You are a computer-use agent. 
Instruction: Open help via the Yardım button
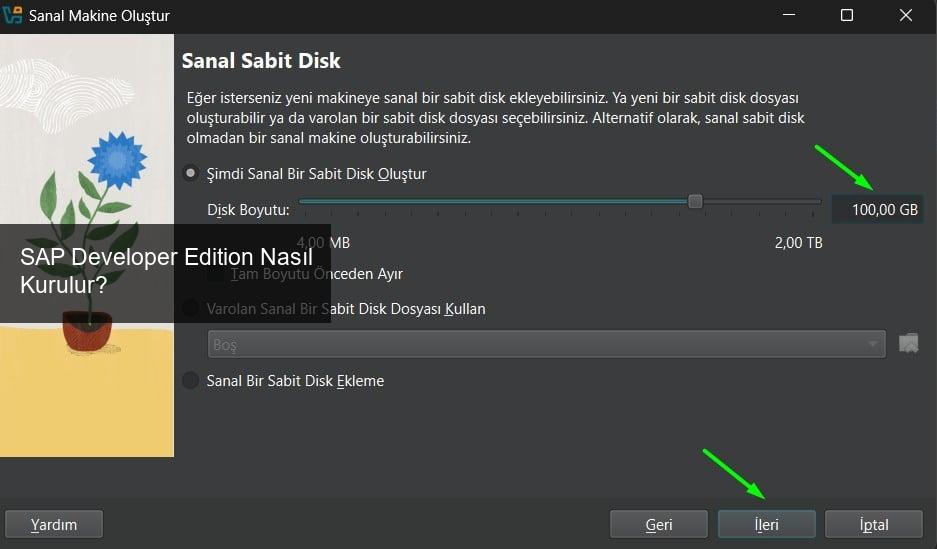[x=54, y=524]
